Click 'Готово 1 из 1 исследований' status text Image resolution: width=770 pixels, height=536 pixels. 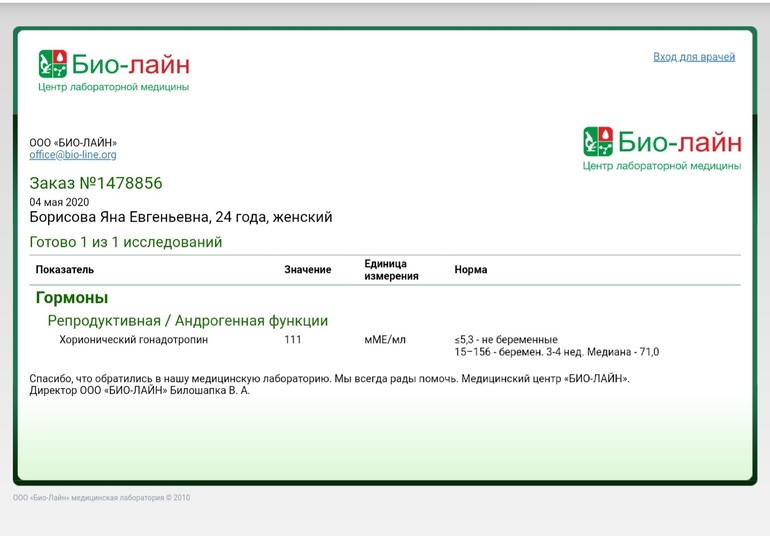point(126,242)
